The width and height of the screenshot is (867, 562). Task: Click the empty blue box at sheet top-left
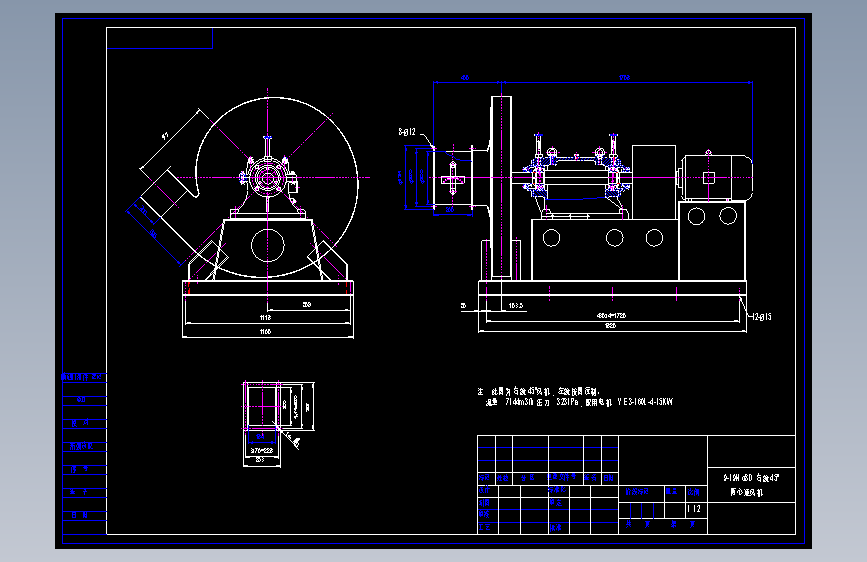coord(160,38)
